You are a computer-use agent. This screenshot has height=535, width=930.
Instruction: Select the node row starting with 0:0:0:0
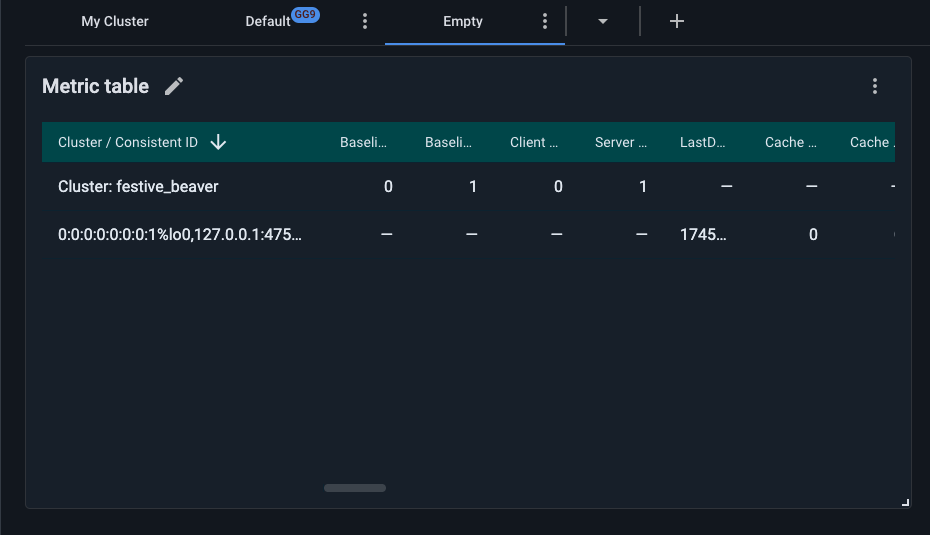coord(180,234)
